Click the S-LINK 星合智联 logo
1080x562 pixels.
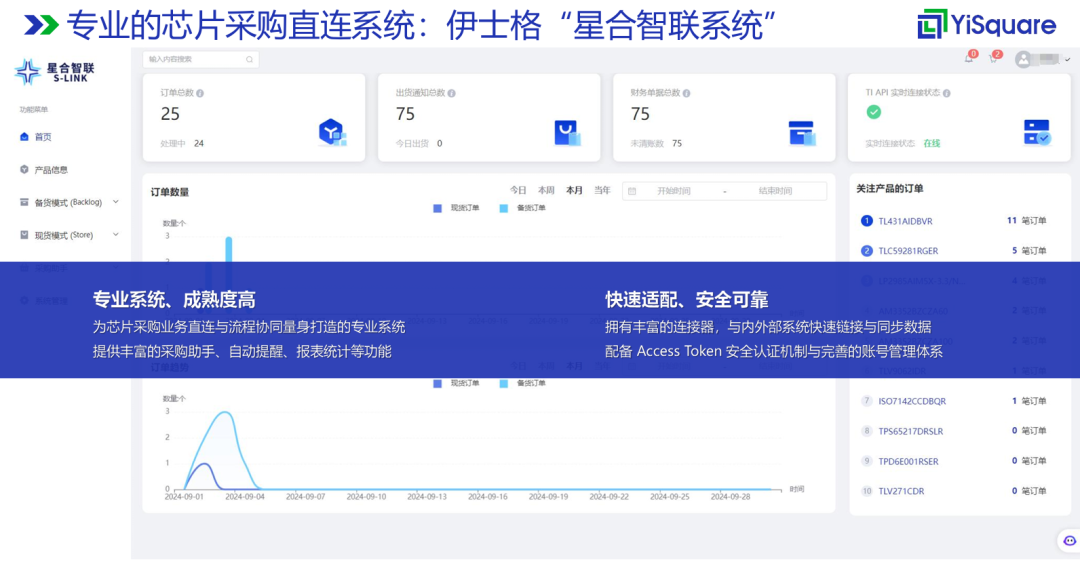click(54, 72)
